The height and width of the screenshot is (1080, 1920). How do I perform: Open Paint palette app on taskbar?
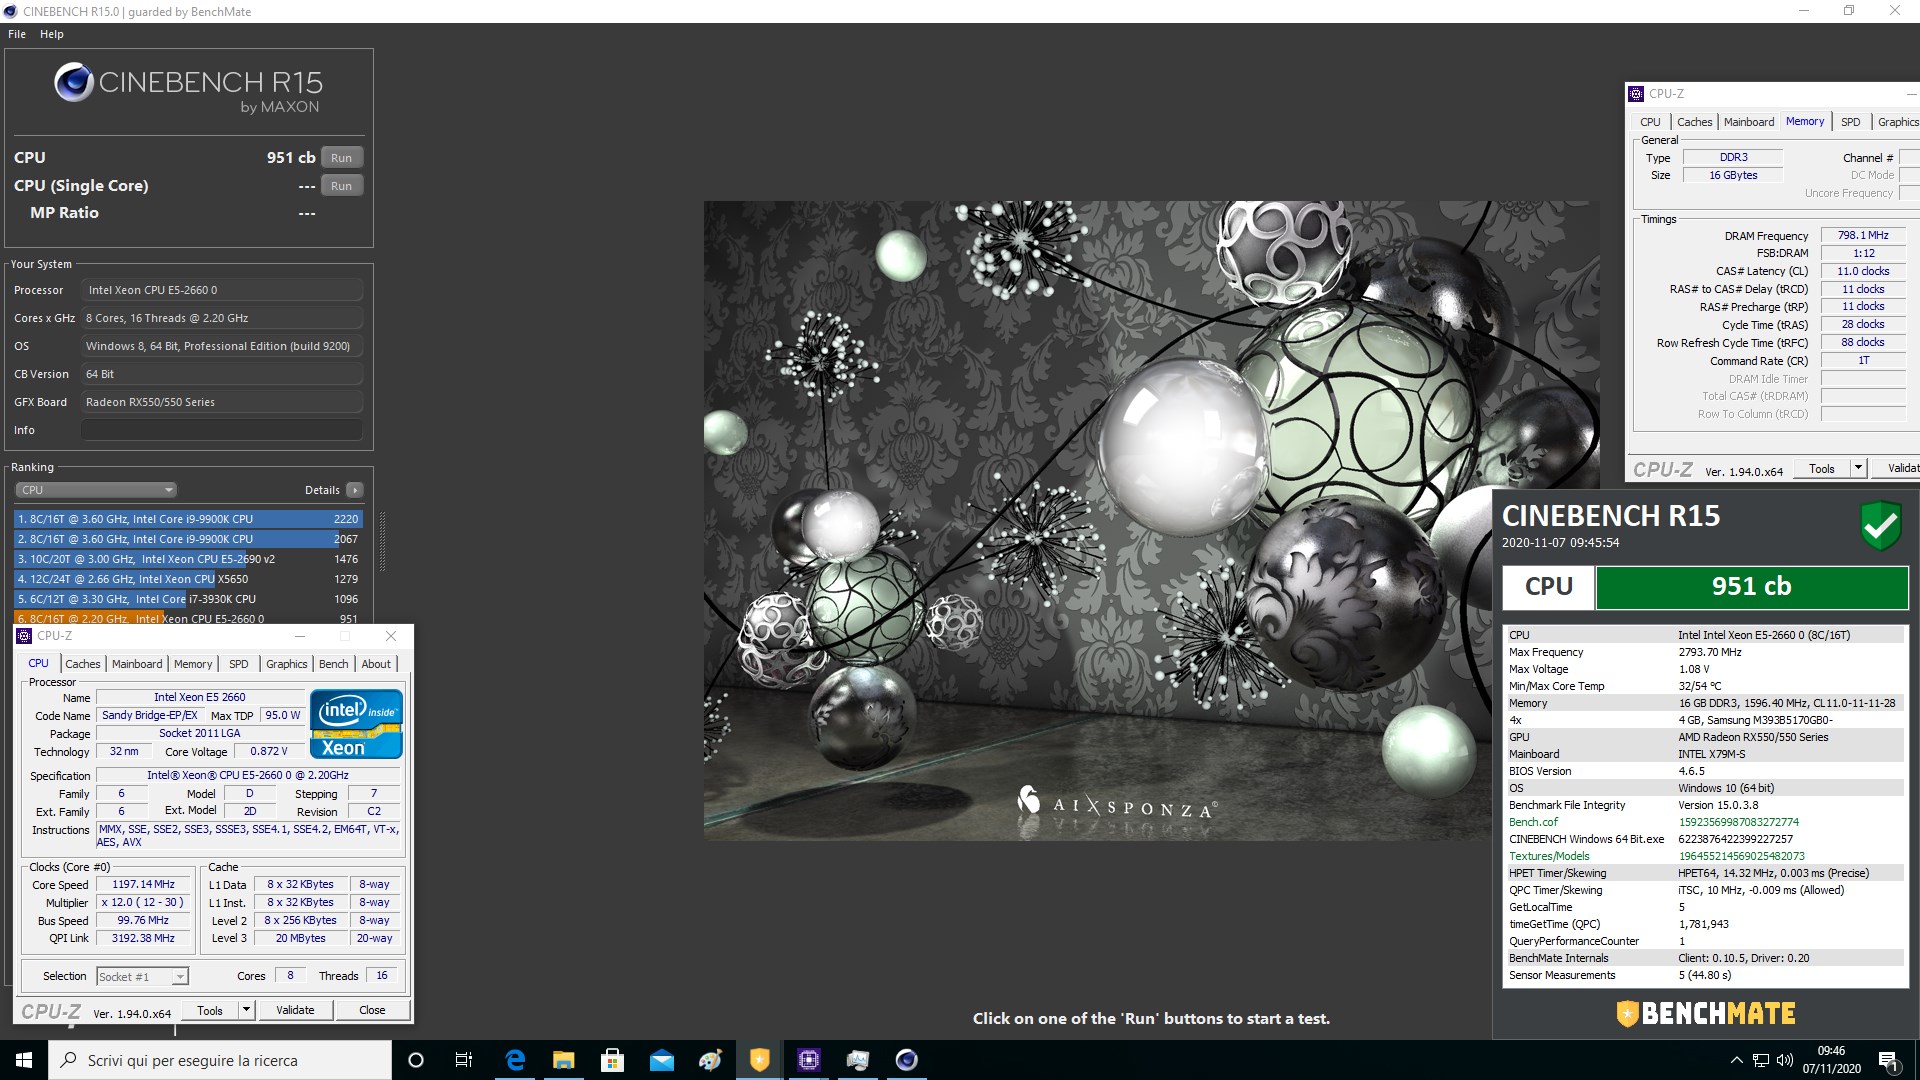pos(711,1060)
